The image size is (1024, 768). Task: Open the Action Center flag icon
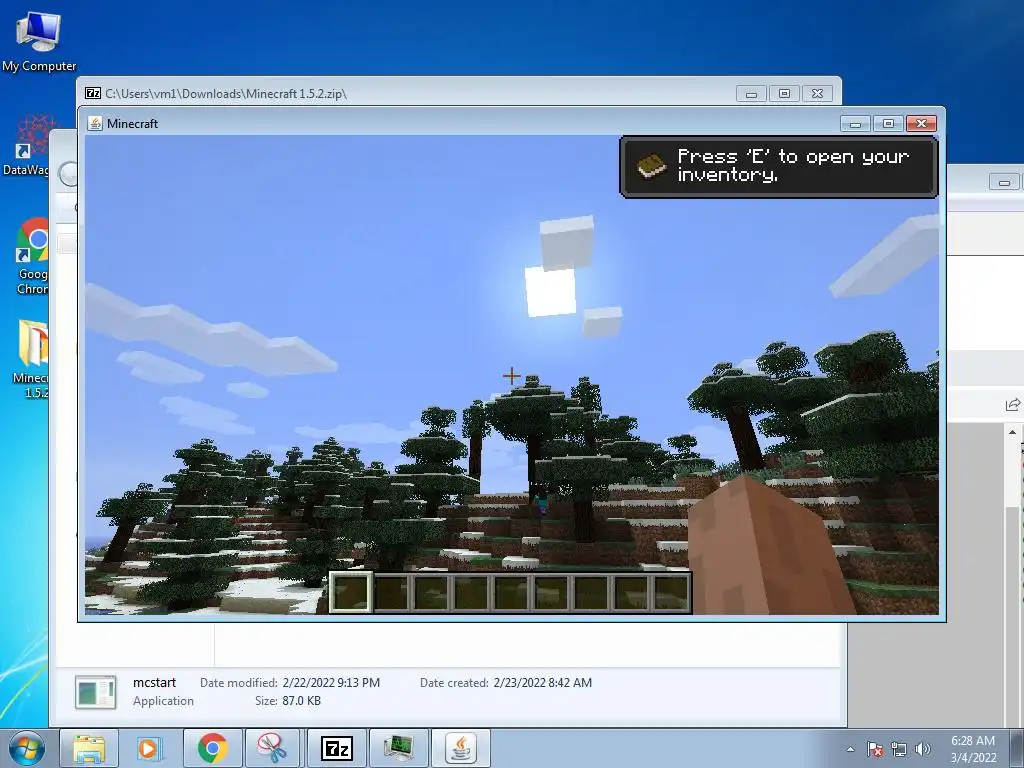[x=875, y=749]
